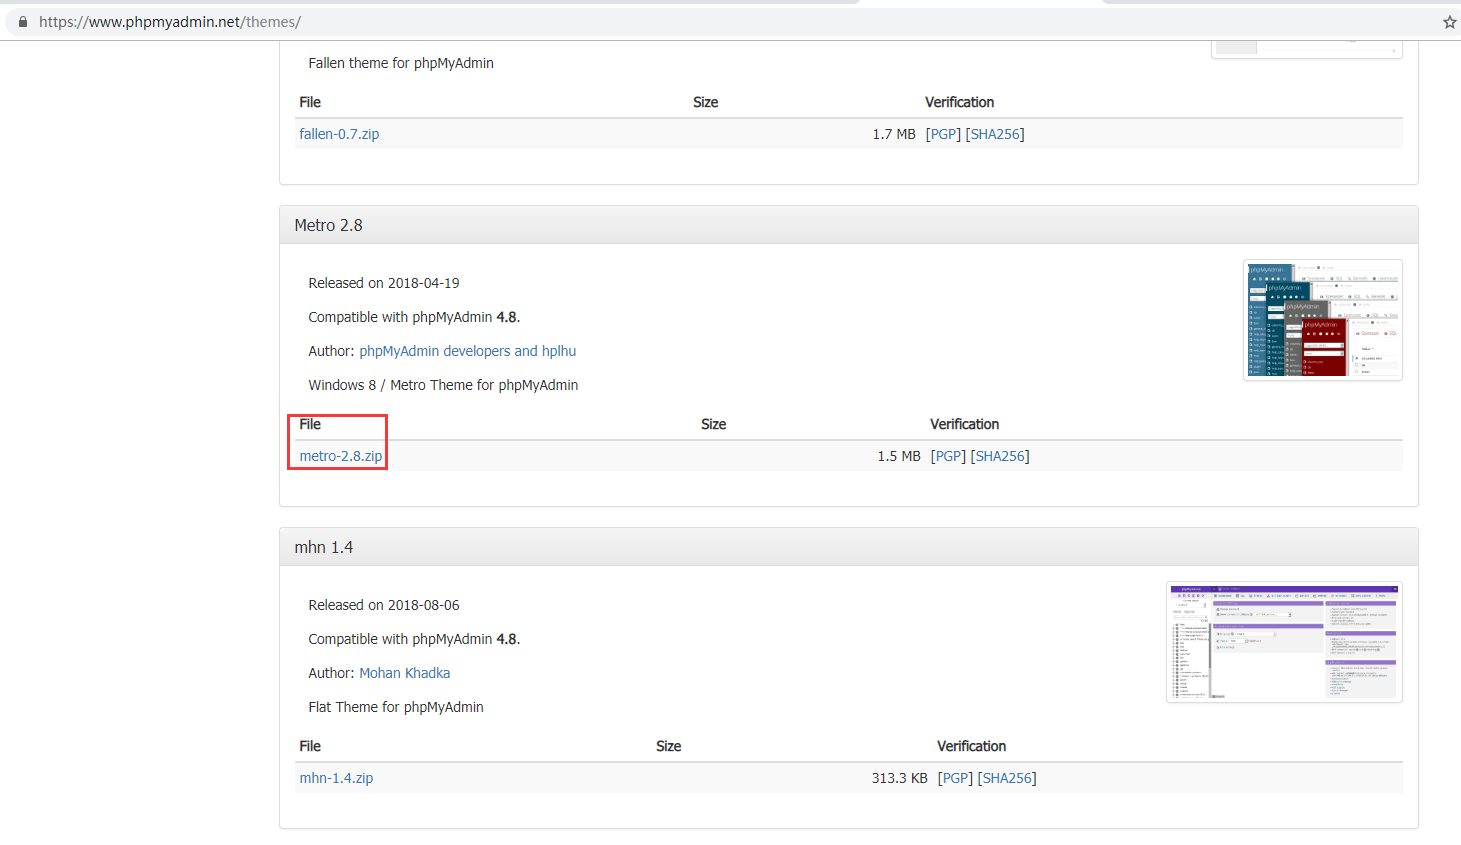Click 'Flat Theme for phpMyAdmin' description

(x=396, y=707)
